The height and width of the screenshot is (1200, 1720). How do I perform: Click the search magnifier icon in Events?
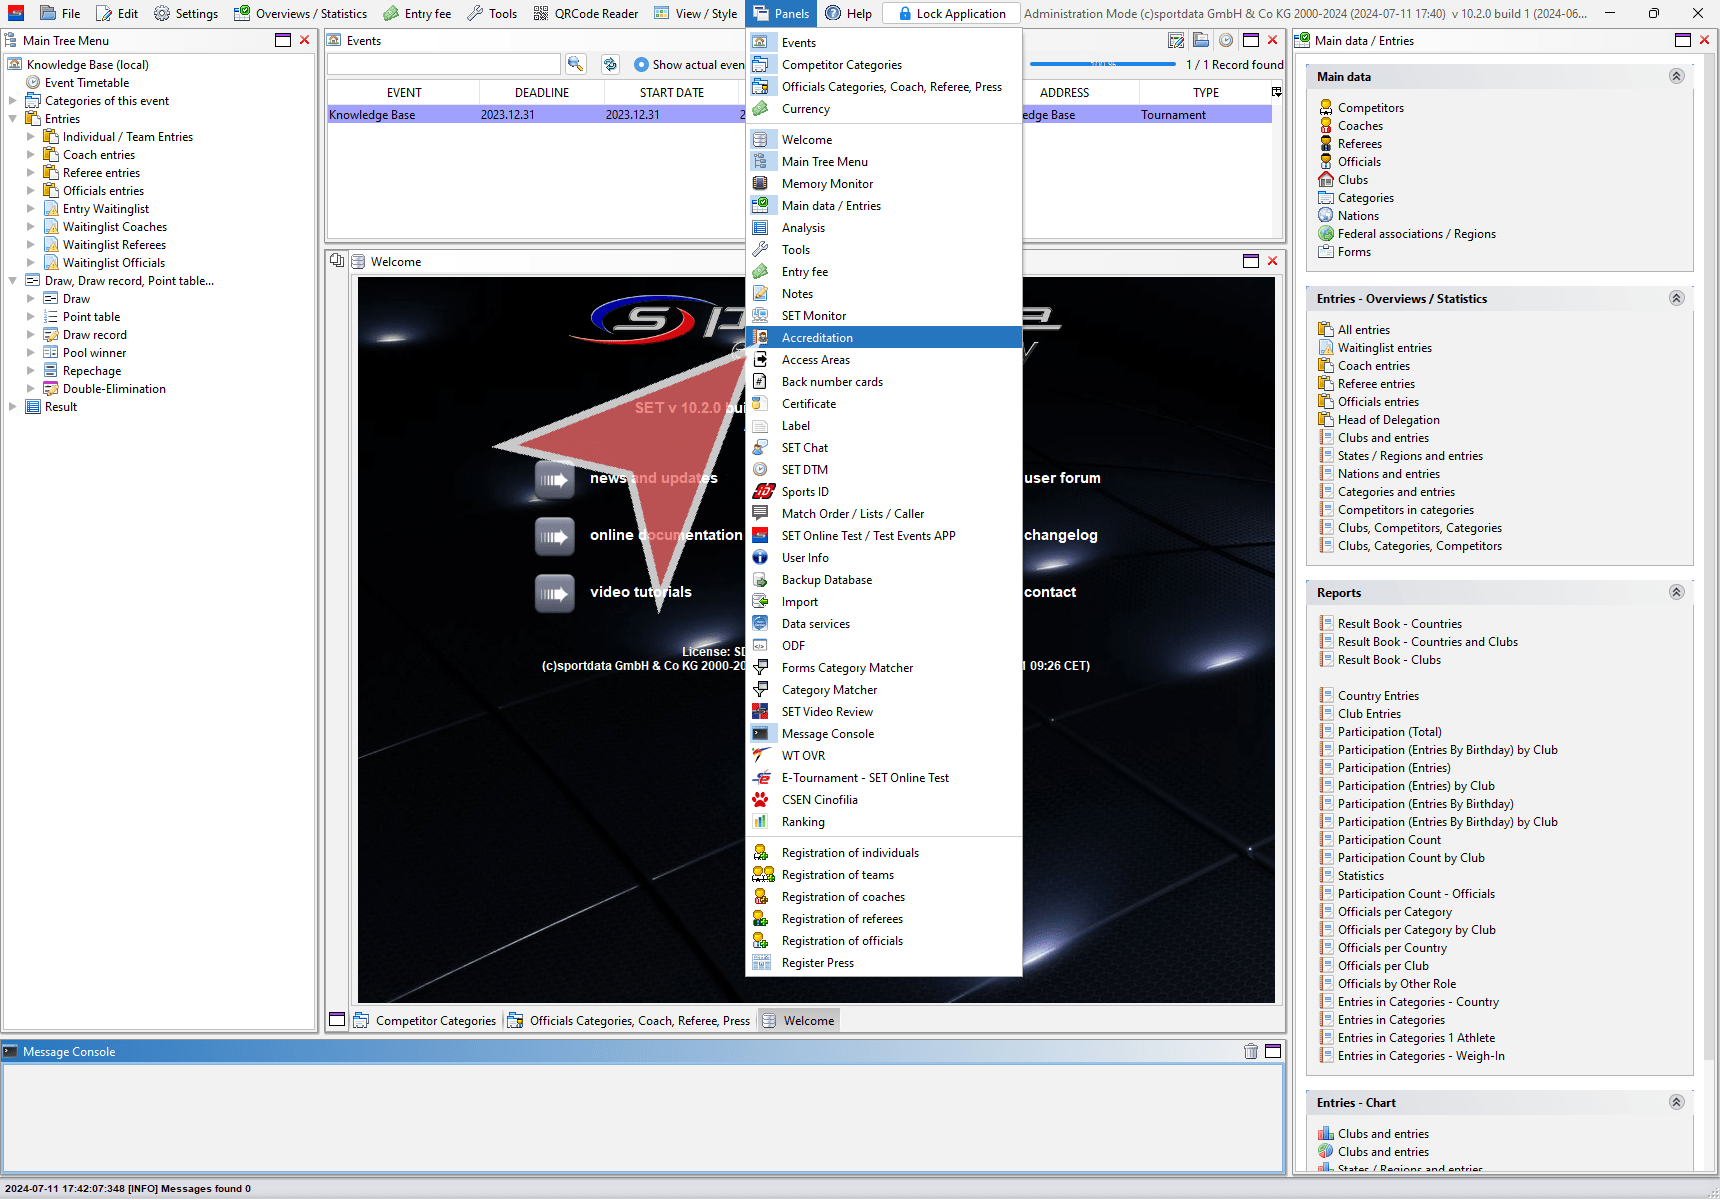coord(575,64)
